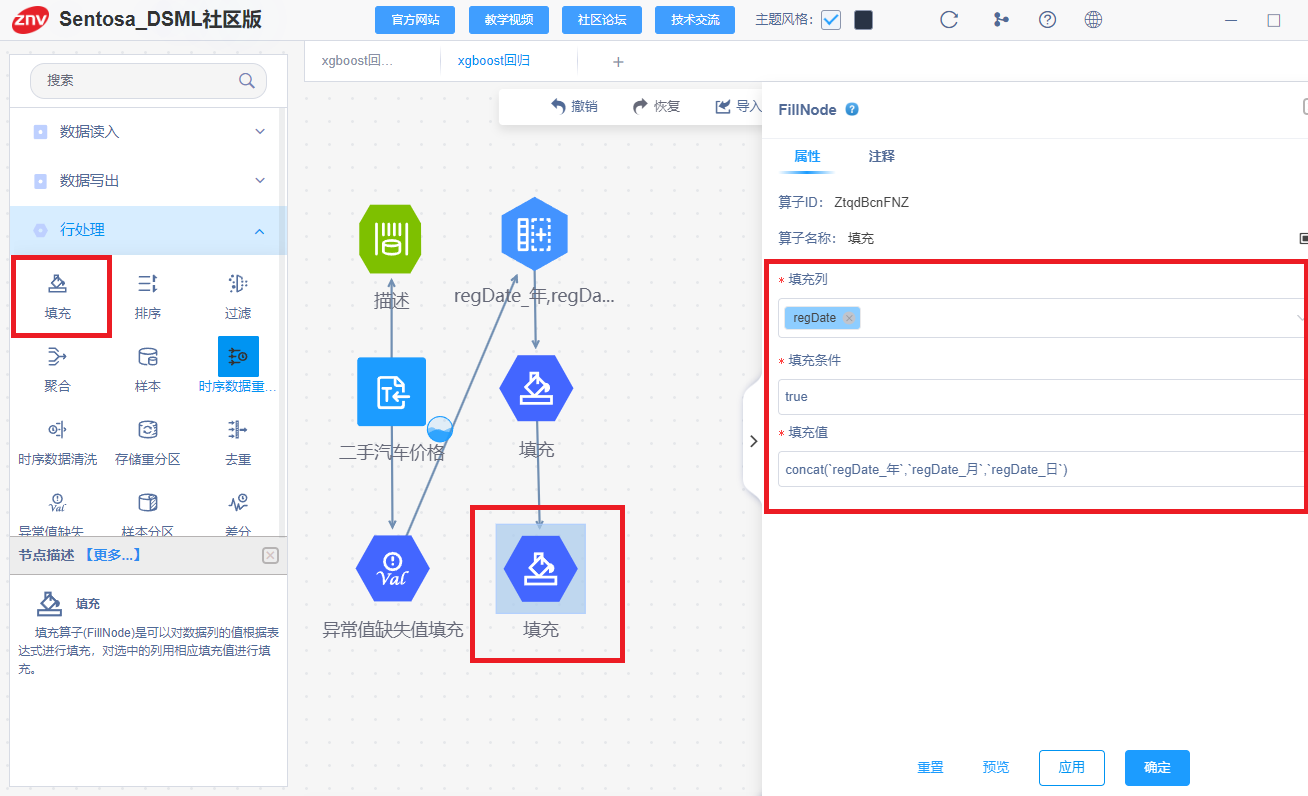Image resolution: width=1308 pixels, height=796 pixels.
Task: Open the 【更多...】 node description link
Action: (111, 555)
